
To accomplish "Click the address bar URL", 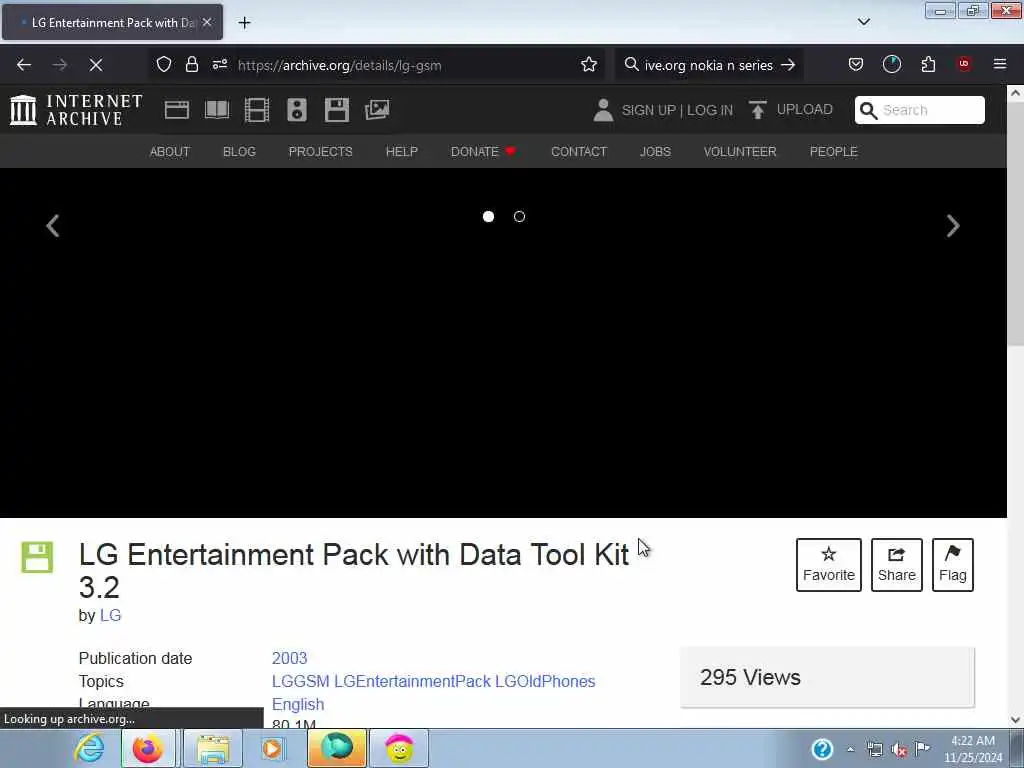I will tap(340, 65).
